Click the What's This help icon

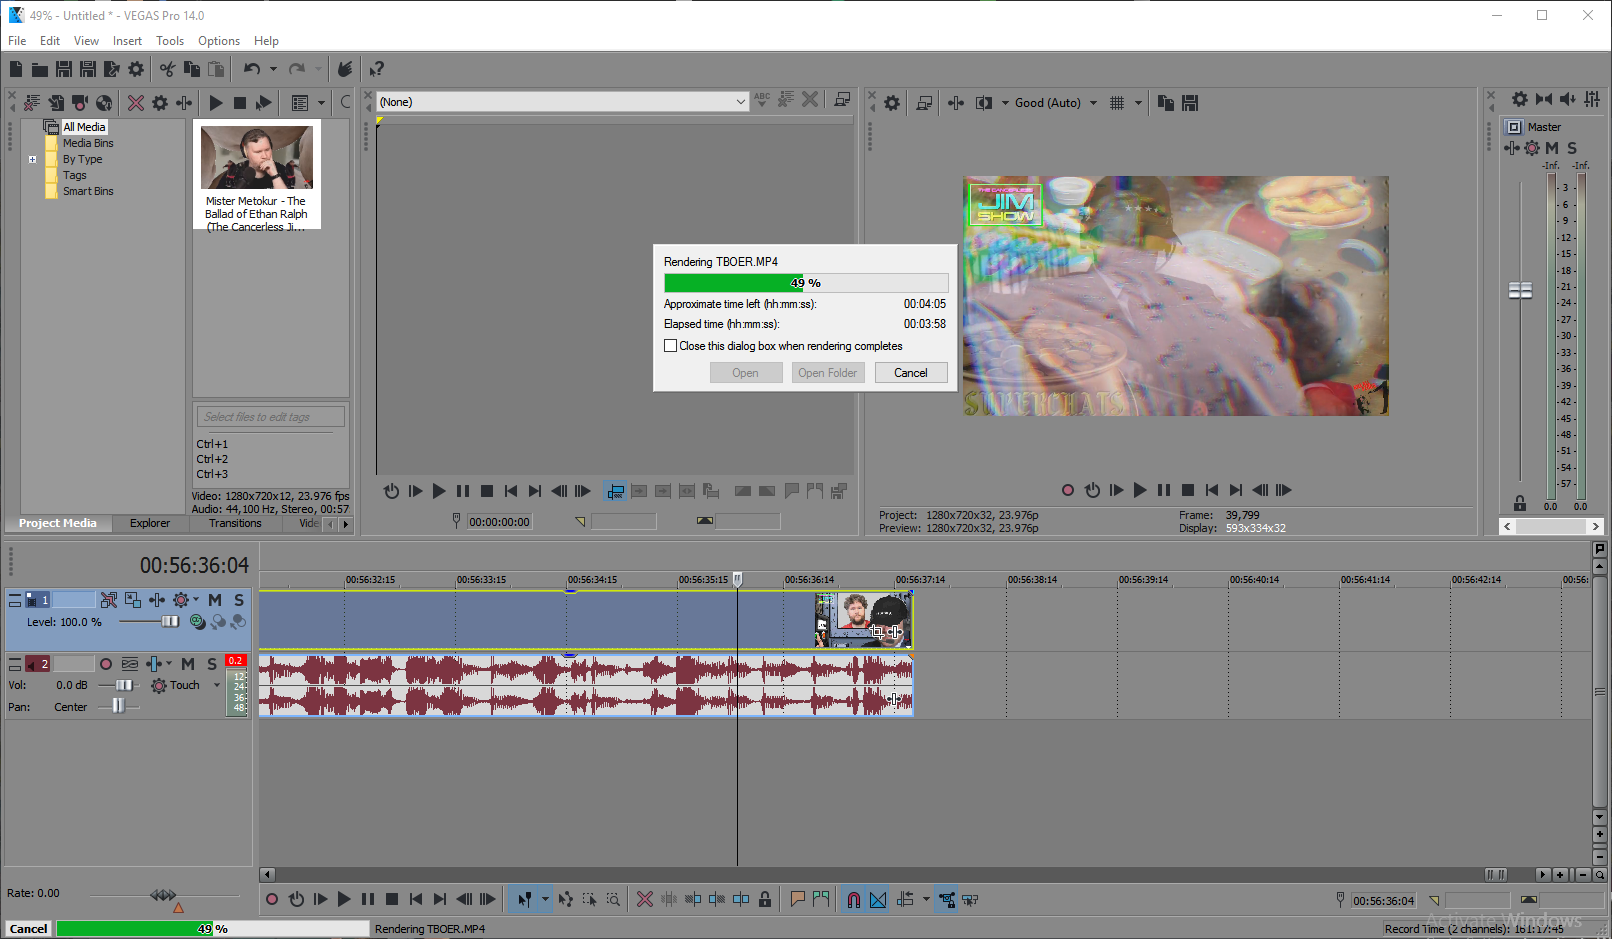tap(376, 69)
